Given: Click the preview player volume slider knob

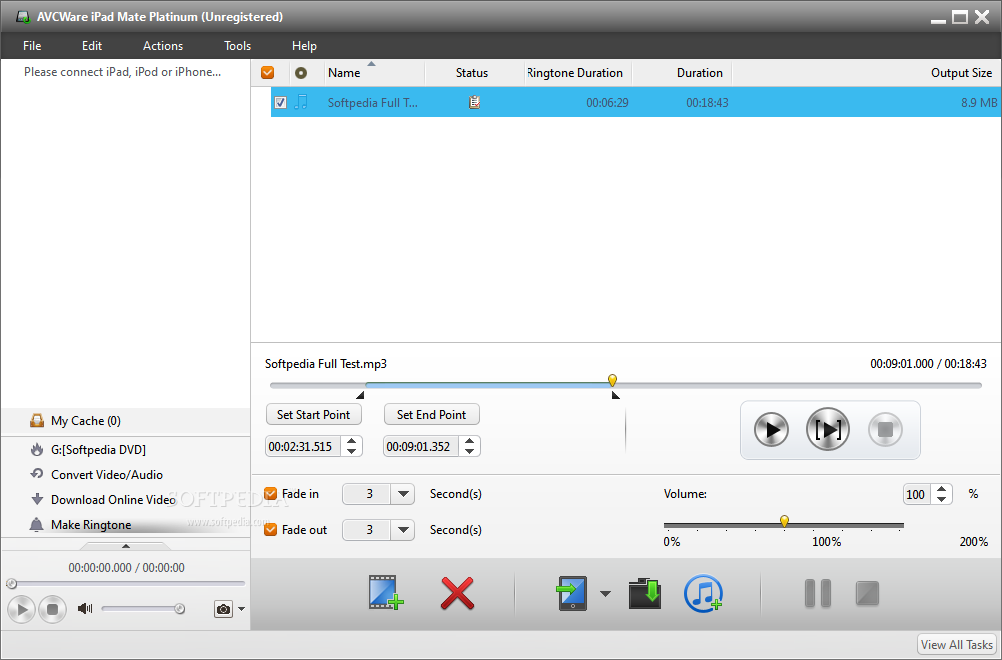Looking at the screenshot, I should point(180,609).
